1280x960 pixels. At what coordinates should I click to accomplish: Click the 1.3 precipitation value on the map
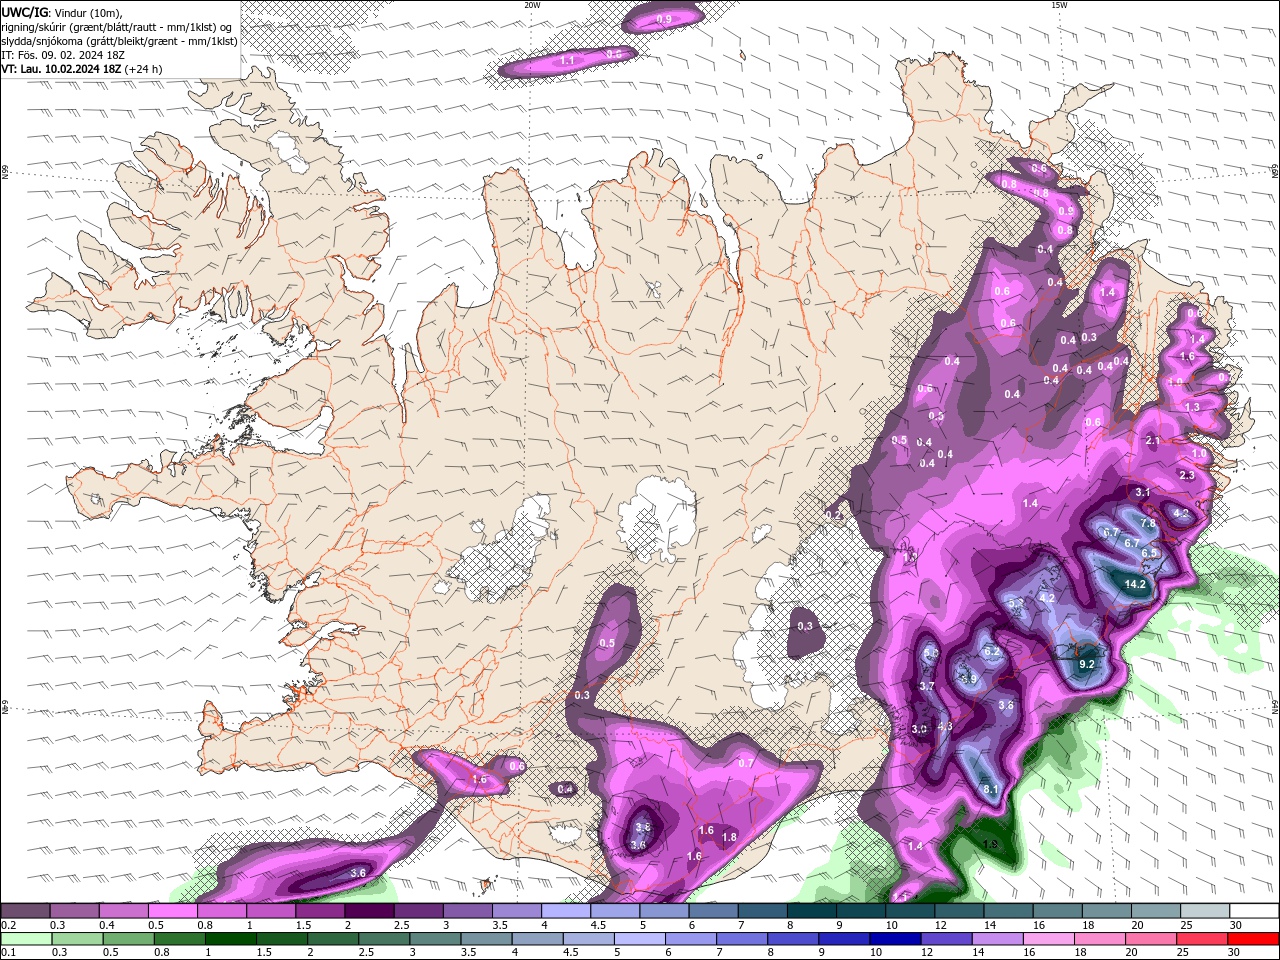(x=1193, y=408)
